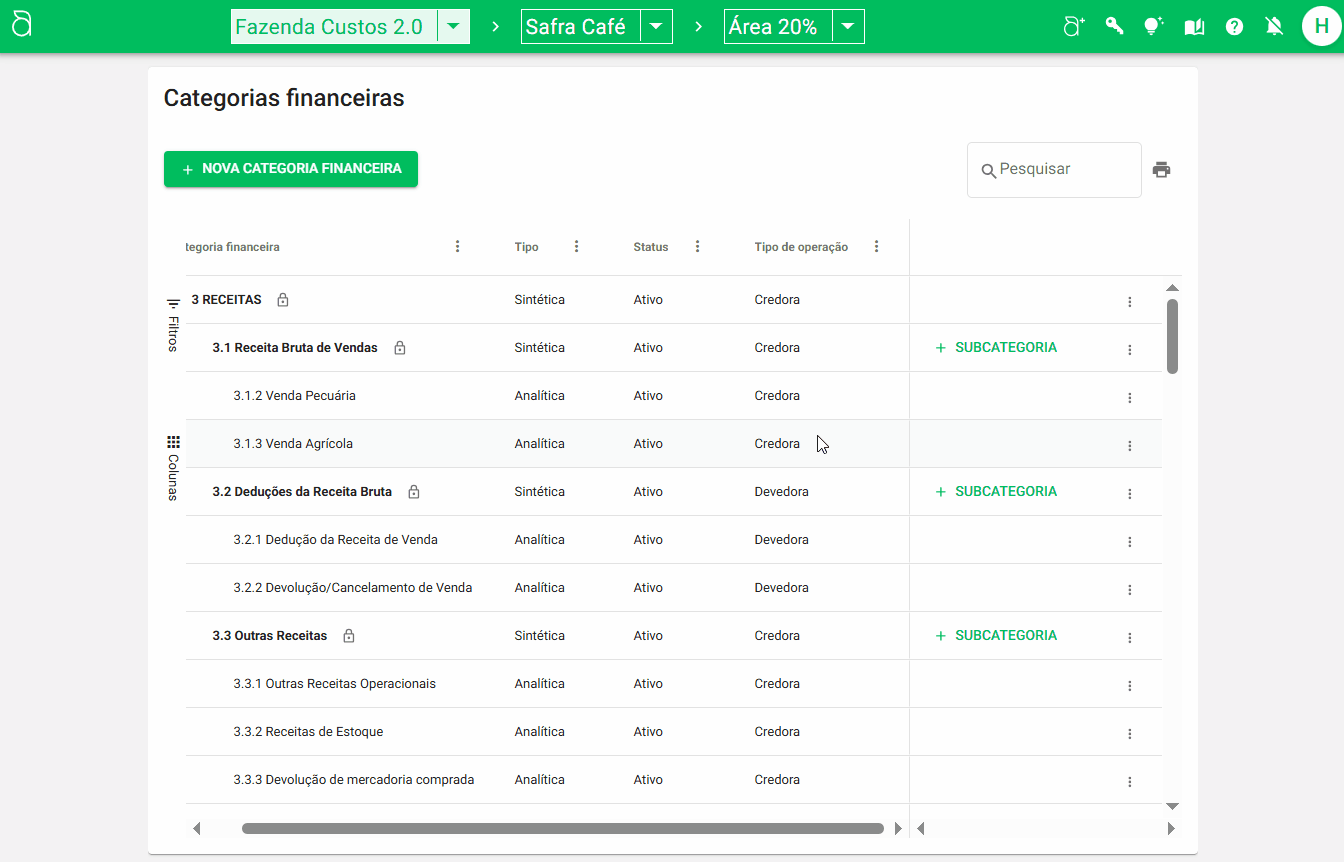Screen dimensions: 1344x862
Task: Click the app logo in top-left corner
Action: [22, 25]
